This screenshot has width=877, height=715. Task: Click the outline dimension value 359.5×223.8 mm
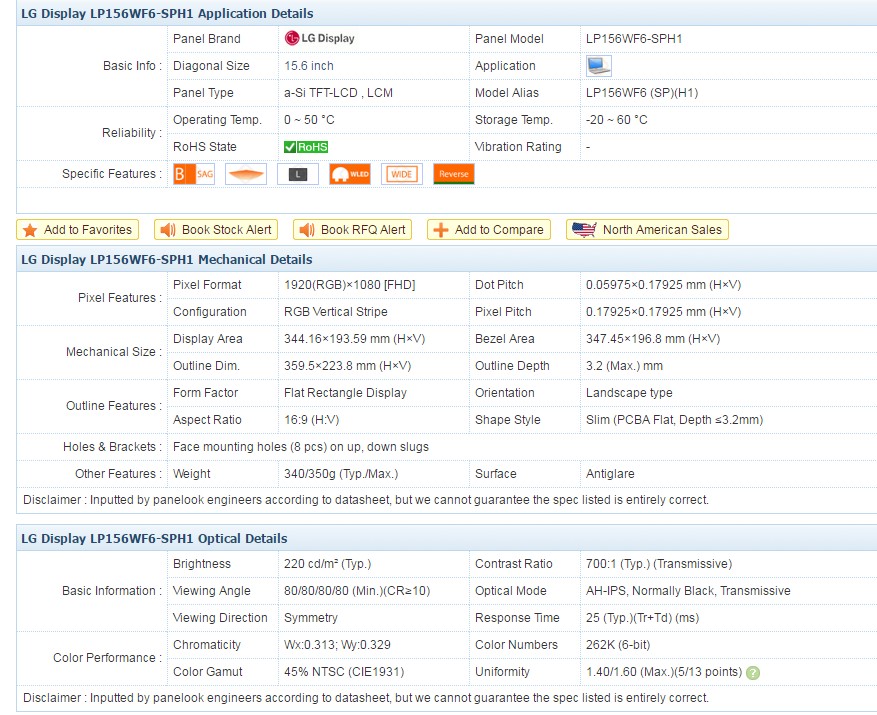pos(347,366)
